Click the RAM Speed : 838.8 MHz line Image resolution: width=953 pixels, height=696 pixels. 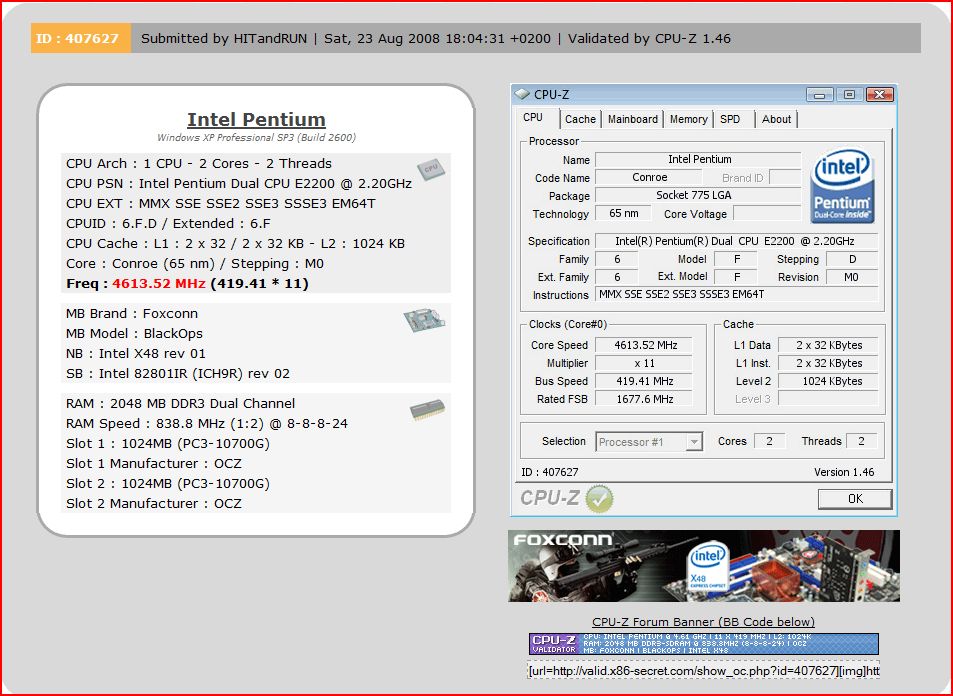pyautogui.click(x=207, y=424)
